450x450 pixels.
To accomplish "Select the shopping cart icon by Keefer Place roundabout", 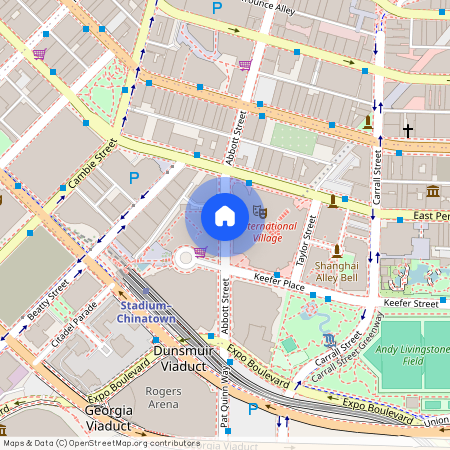I will click(201, 252).
